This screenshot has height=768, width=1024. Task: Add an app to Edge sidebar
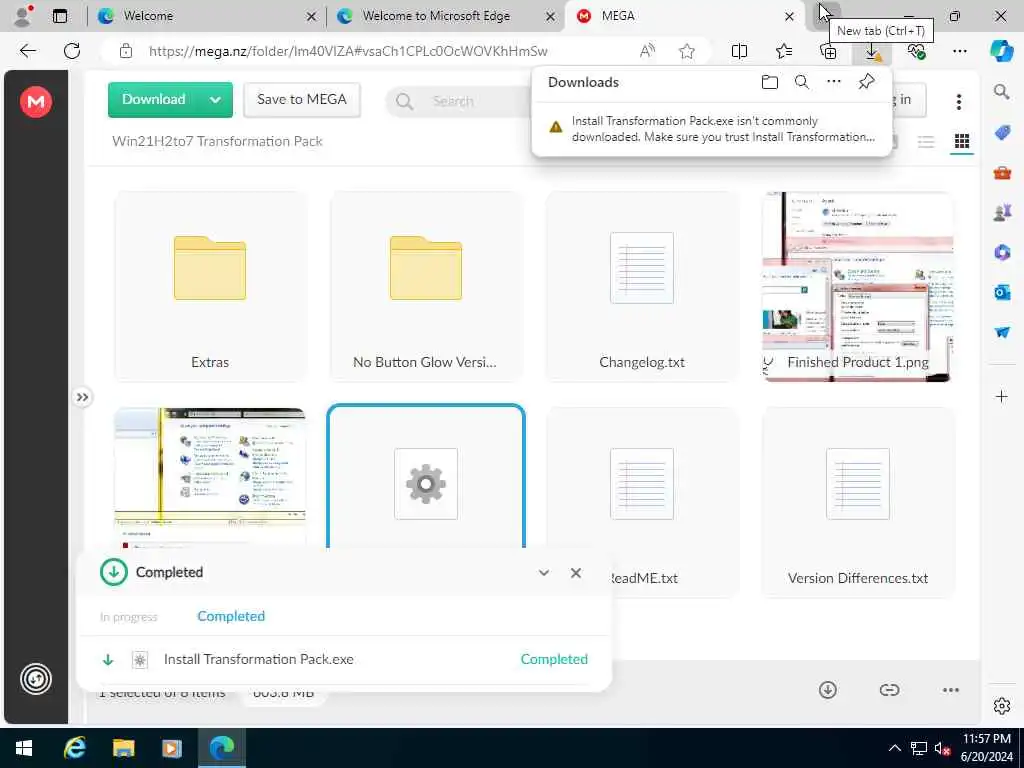click(1001, 396)
